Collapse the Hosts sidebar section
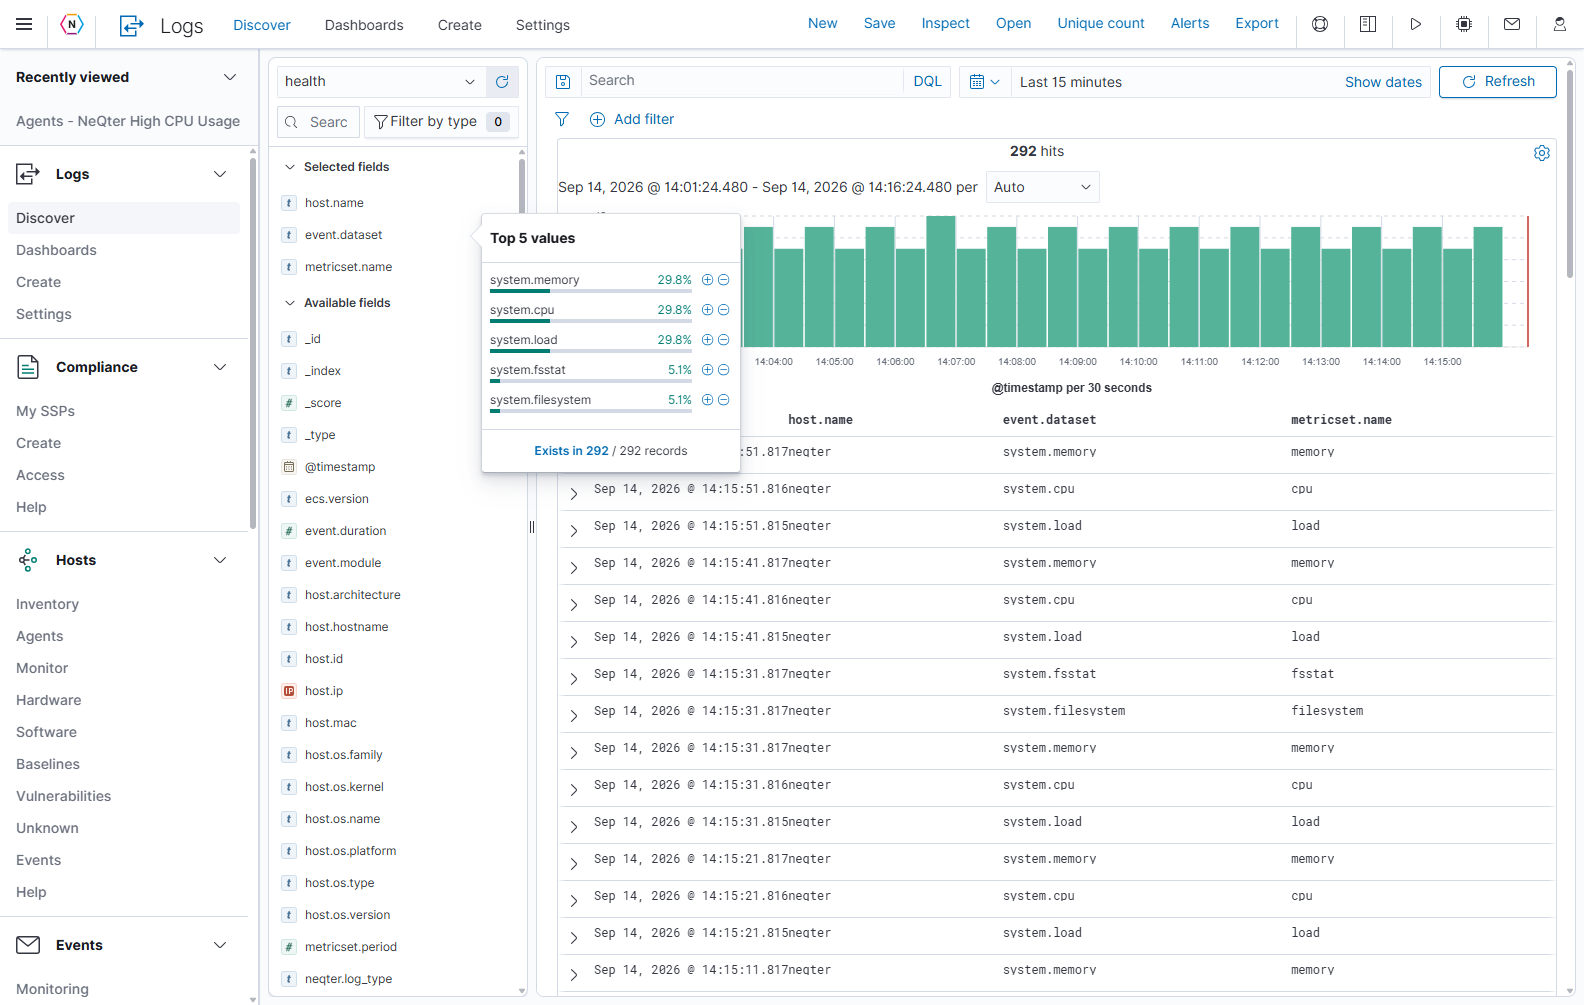The height and width of the screenshot is (1005, 1584). pyautogui.click(x=220, y=560)
